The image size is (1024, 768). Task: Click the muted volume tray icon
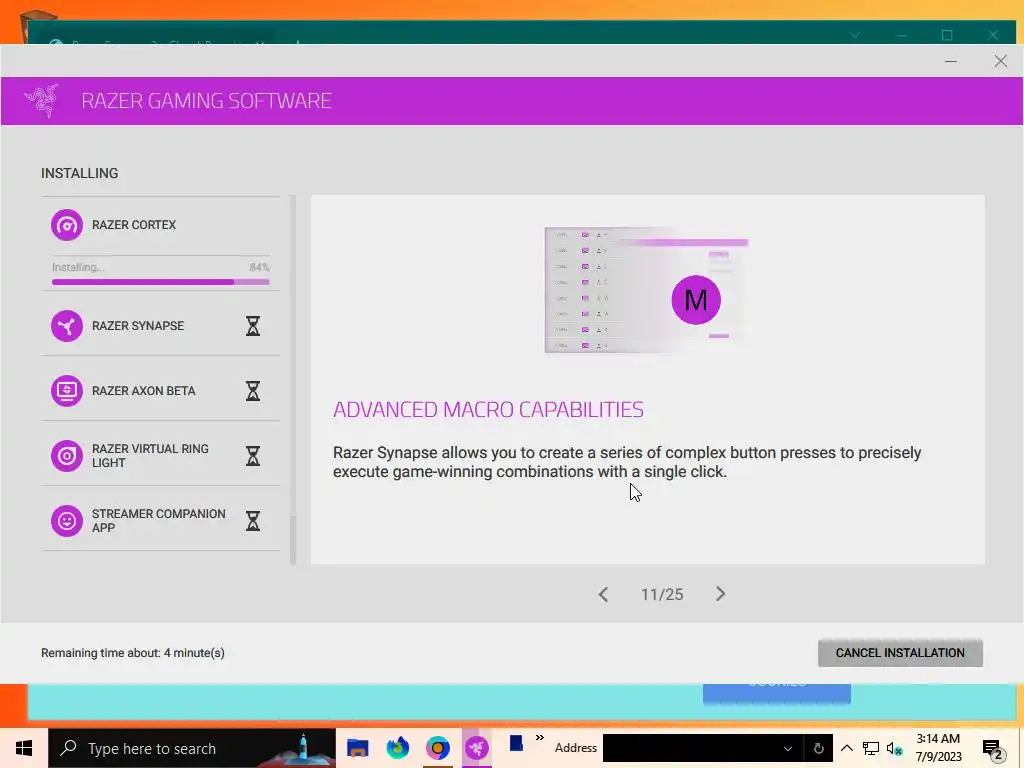tap(894, 748)
